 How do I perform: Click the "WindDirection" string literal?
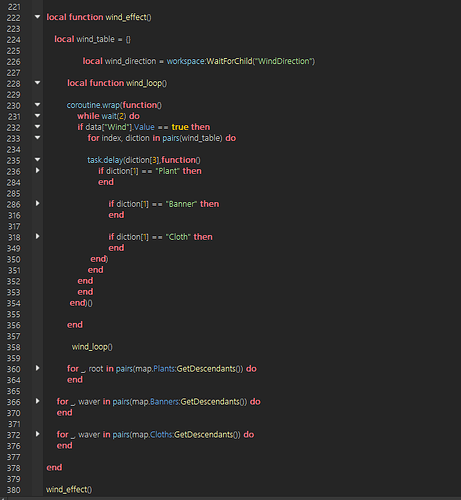coord(284,61)
